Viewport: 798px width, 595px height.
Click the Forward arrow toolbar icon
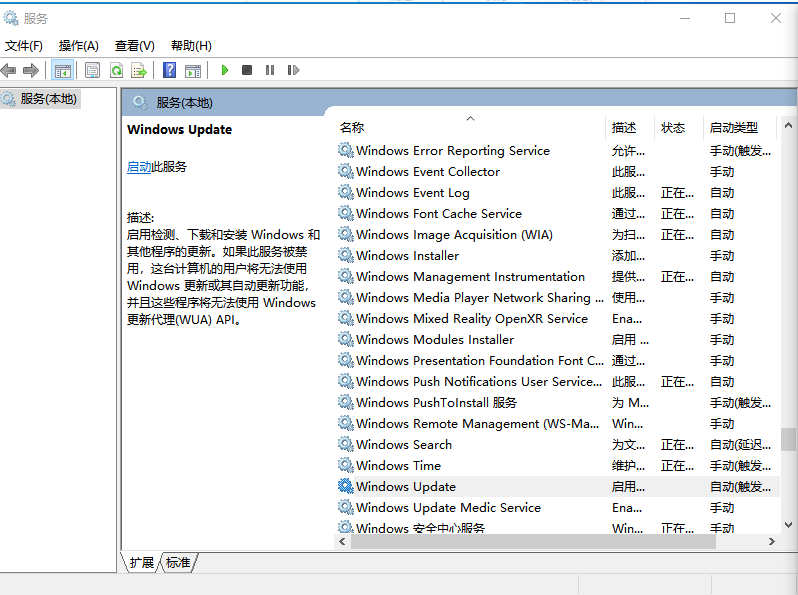click(x=31, y=70)
